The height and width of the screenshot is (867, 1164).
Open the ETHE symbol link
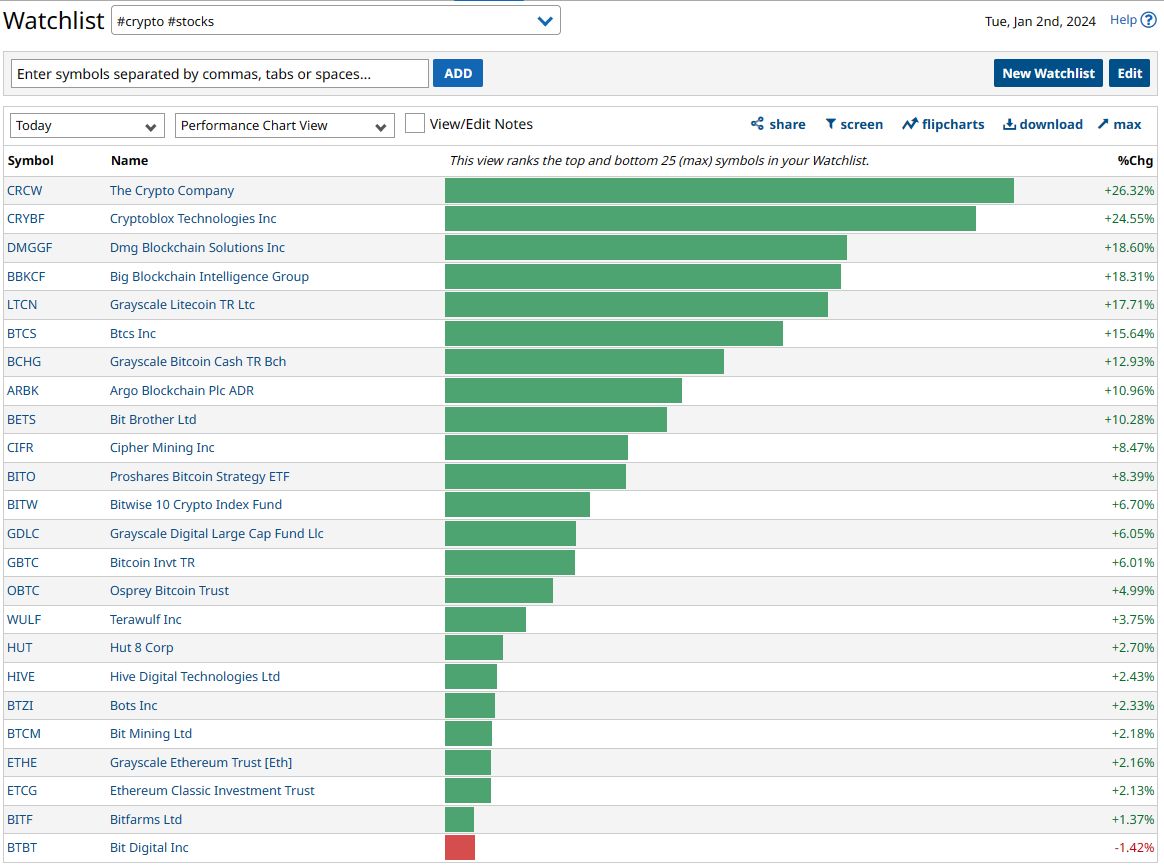(x=22, y=764)
